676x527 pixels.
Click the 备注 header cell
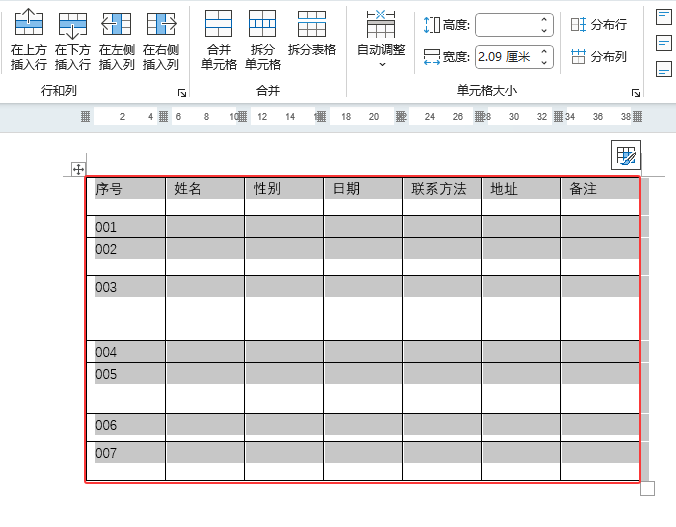[600, 196]
